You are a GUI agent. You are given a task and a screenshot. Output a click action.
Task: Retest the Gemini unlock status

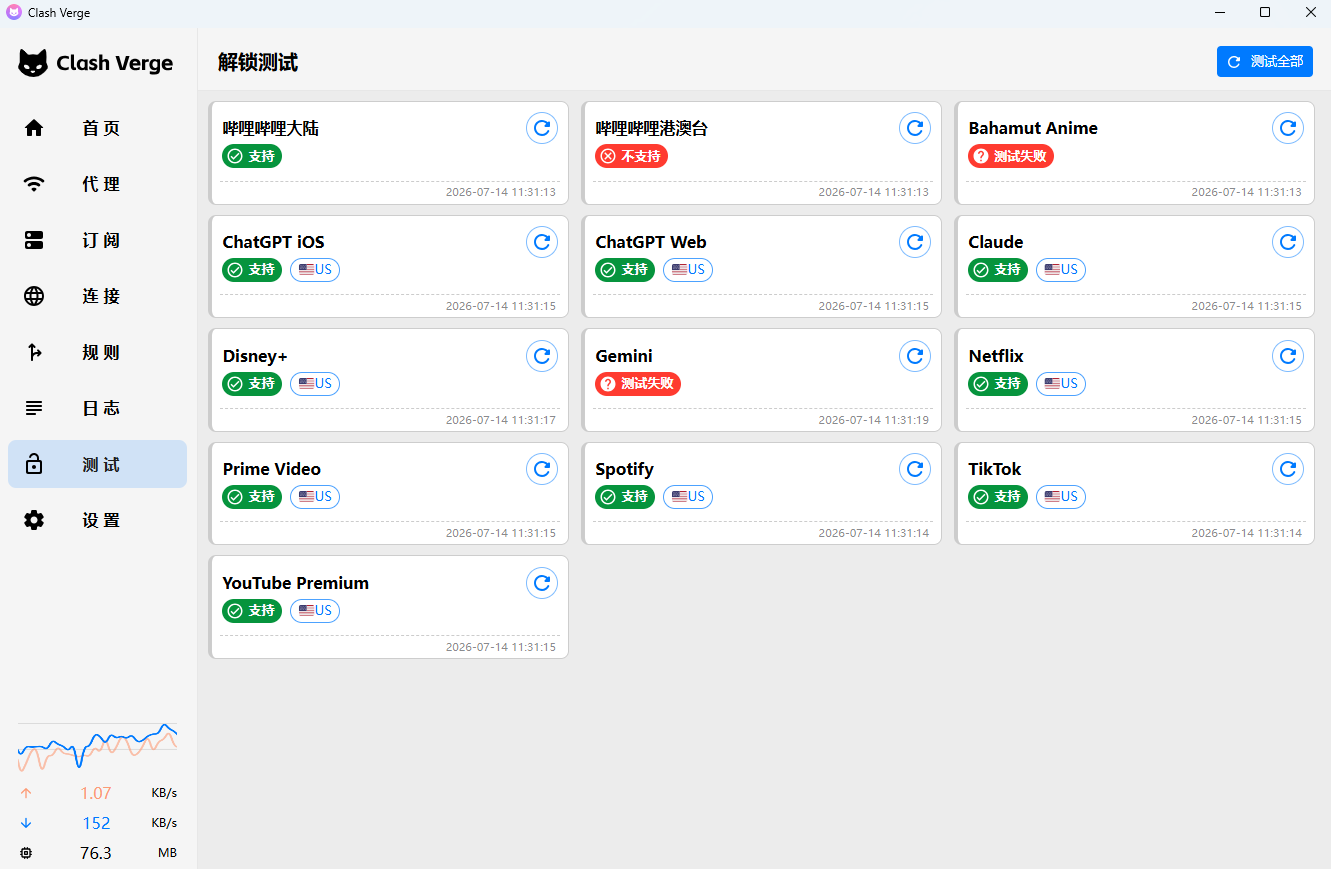(915, 355)
